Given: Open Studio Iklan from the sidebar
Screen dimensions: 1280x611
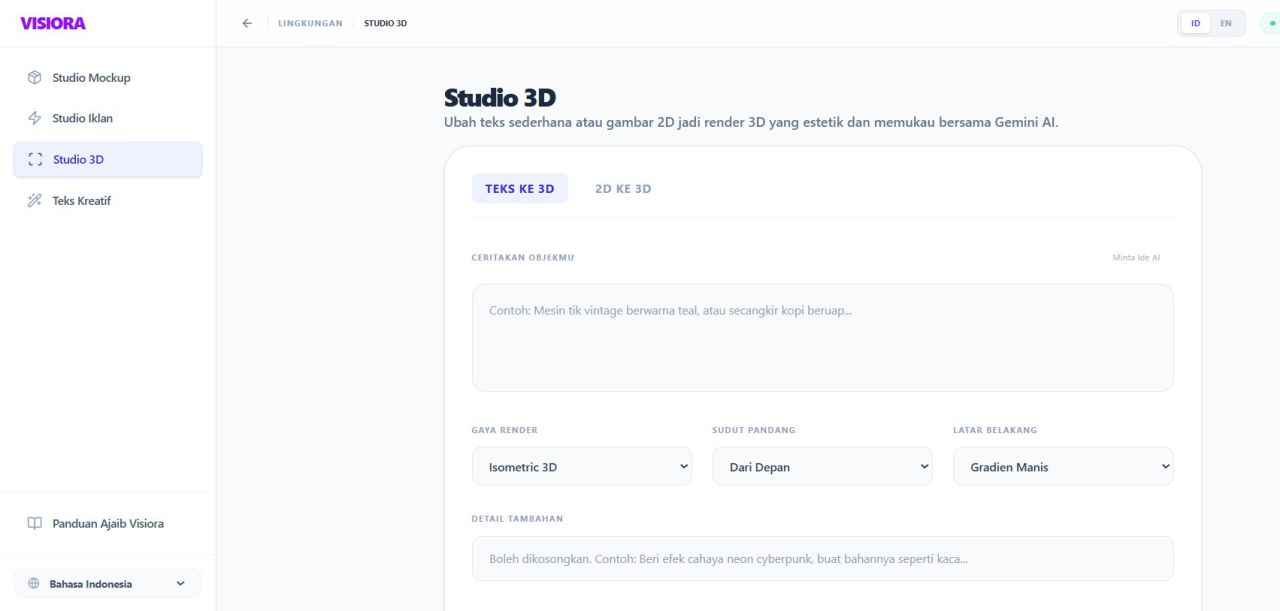Looking at the screenshot, I should (x=108, y=118).
